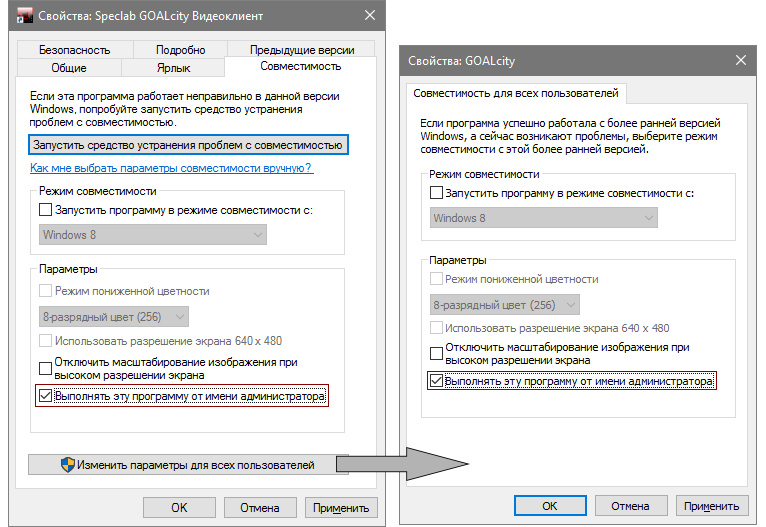Open 8-разрядный цвет dropdown in GOALcity dialog

tap(505, 305)
